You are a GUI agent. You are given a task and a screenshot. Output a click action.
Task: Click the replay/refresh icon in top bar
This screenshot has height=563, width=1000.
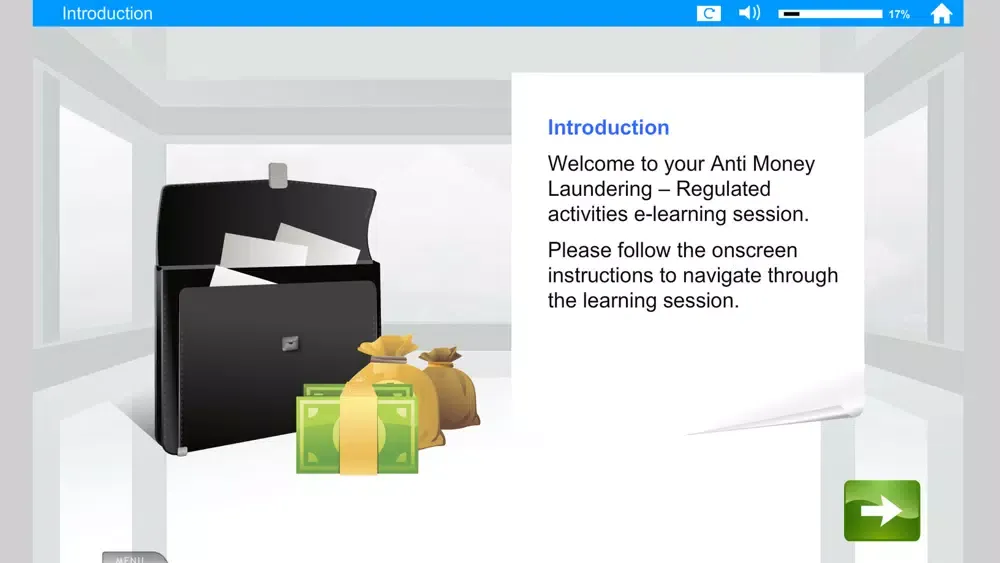(709, 13)
